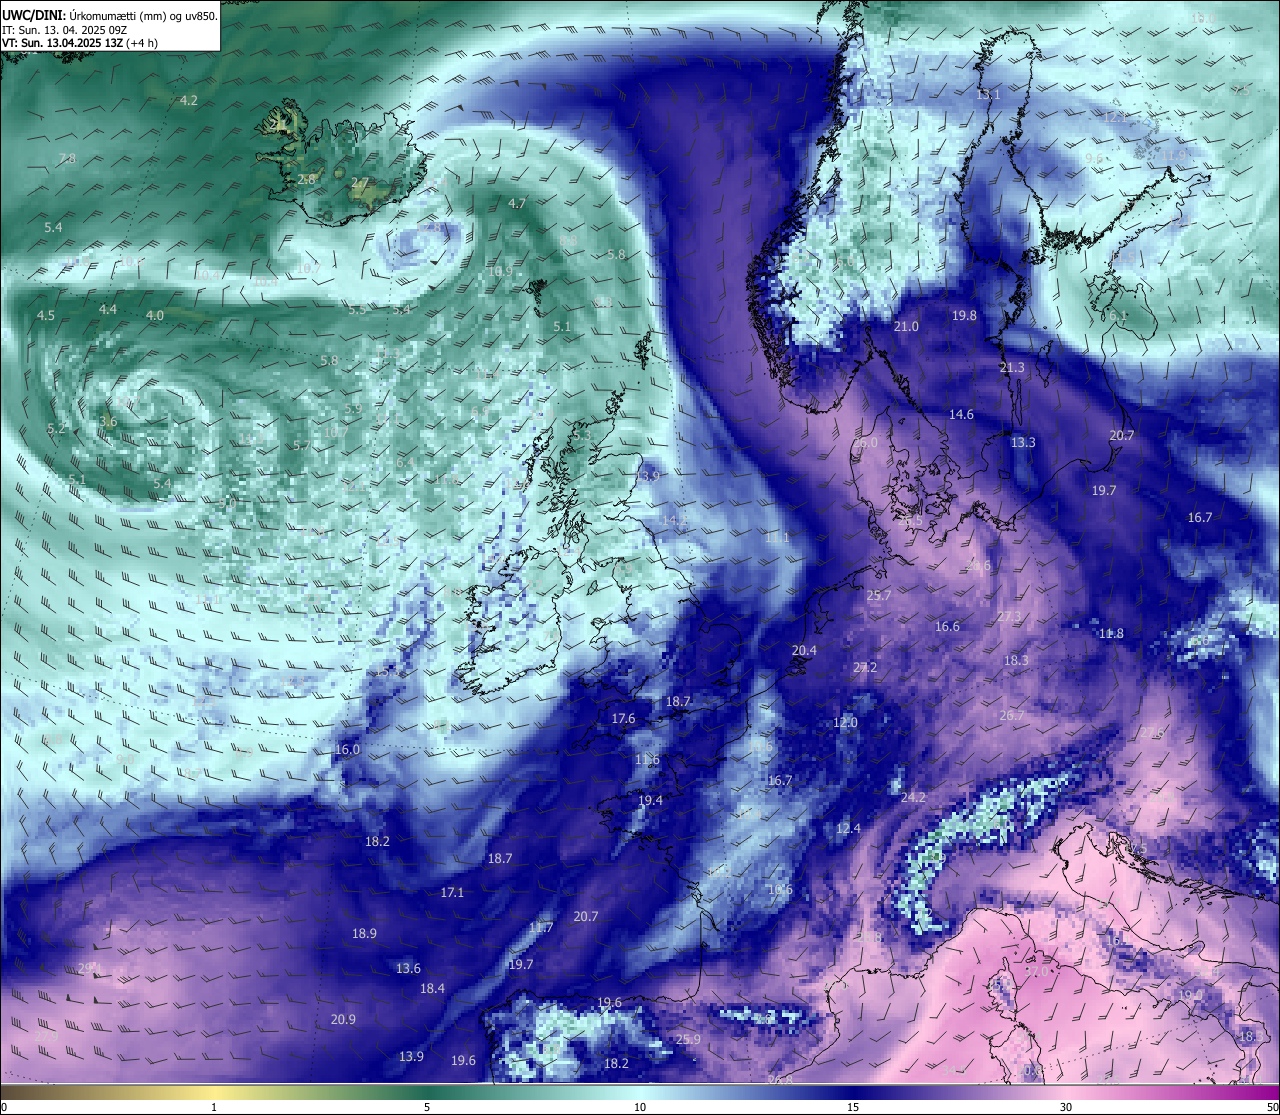1280x1115 pixels.
Task: Click the 21.0 value label
Action: tap(906, 326)
